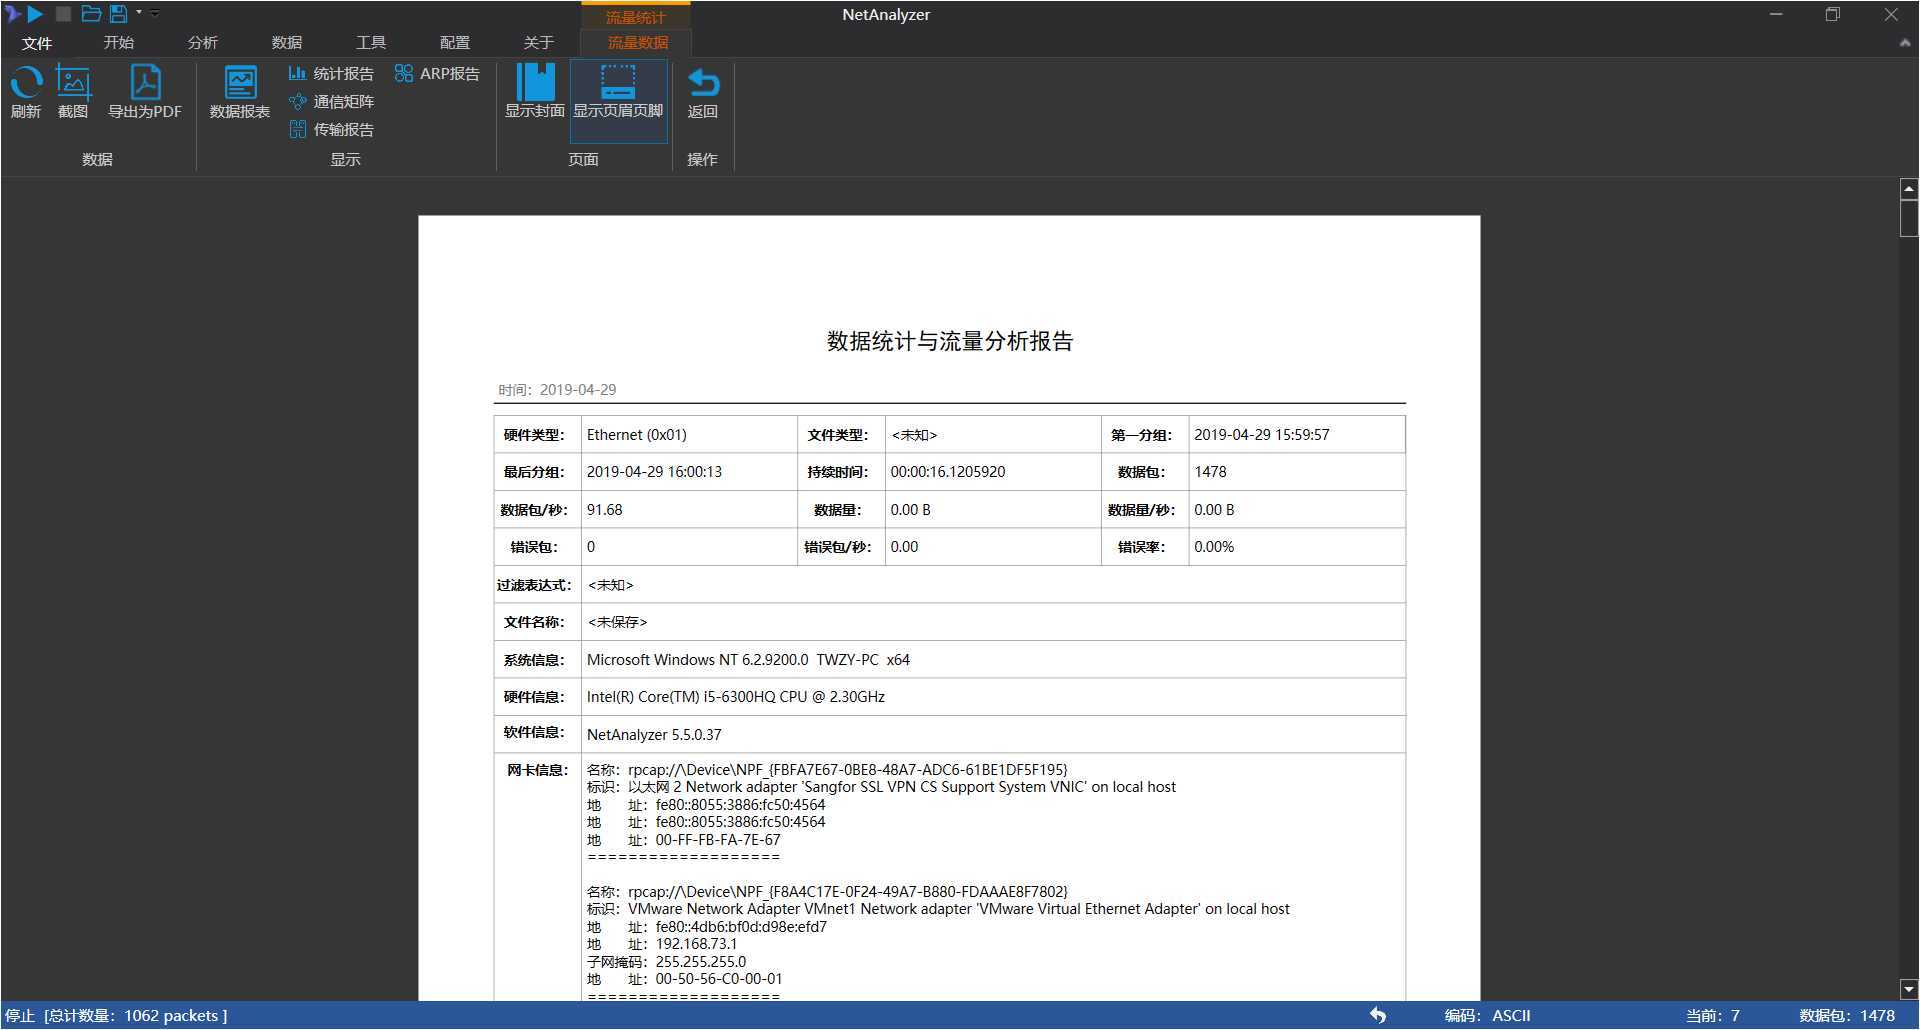Save with the floppy disk icon
Image resolution: width=1920 pixels, height=1030 pixels.
pos(118,14)
